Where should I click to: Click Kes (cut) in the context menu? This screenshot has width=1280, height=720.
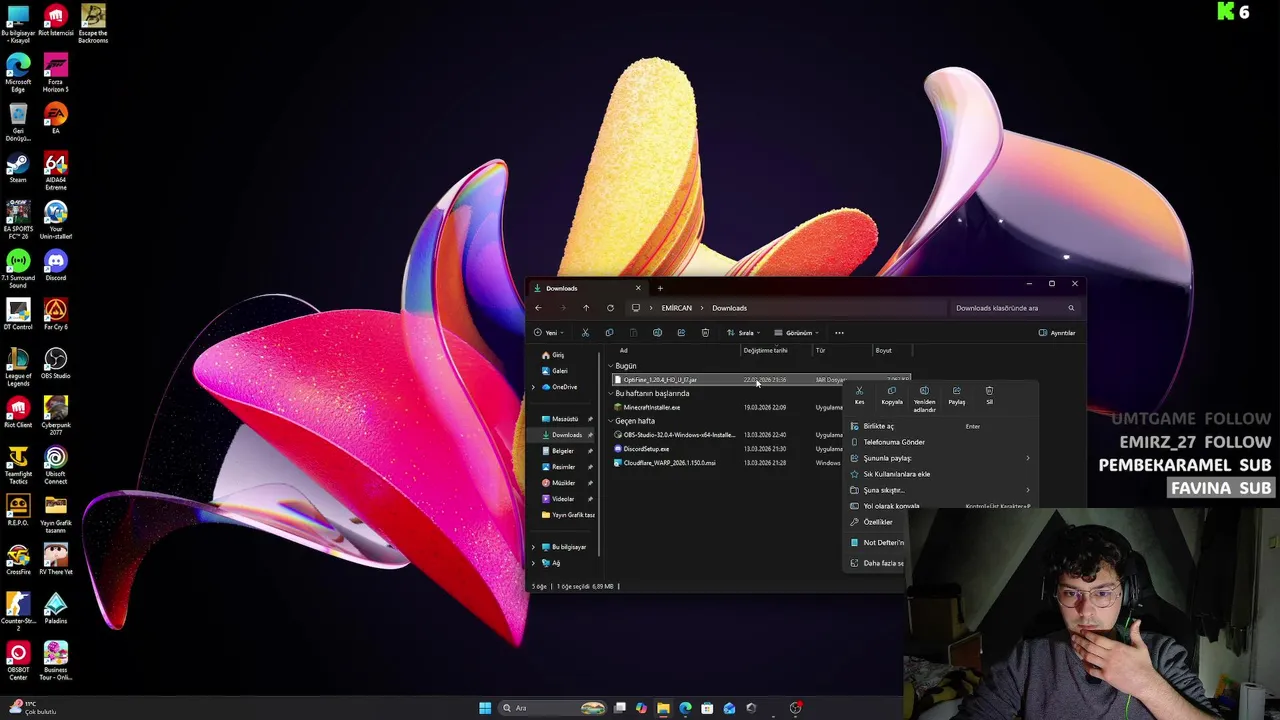pyautogui.click(x=859, y=396)
